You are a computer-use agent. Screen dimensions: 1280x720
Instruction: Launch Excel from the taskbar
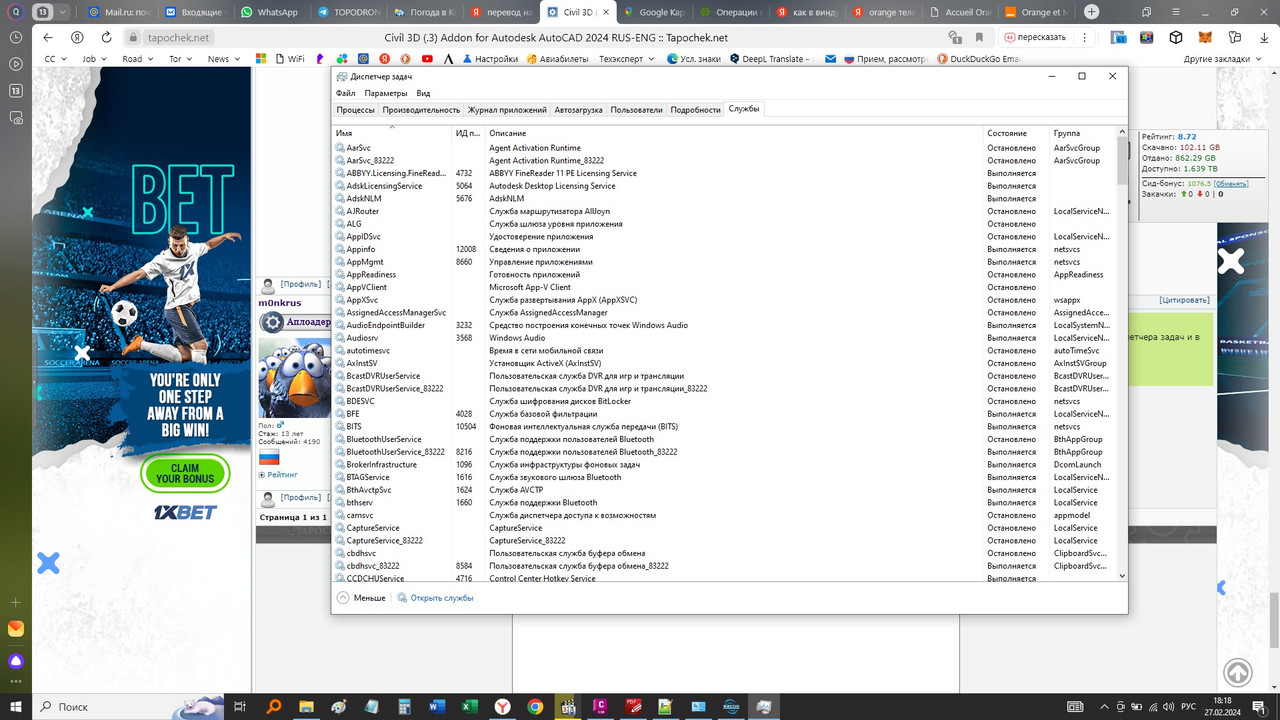470,707
